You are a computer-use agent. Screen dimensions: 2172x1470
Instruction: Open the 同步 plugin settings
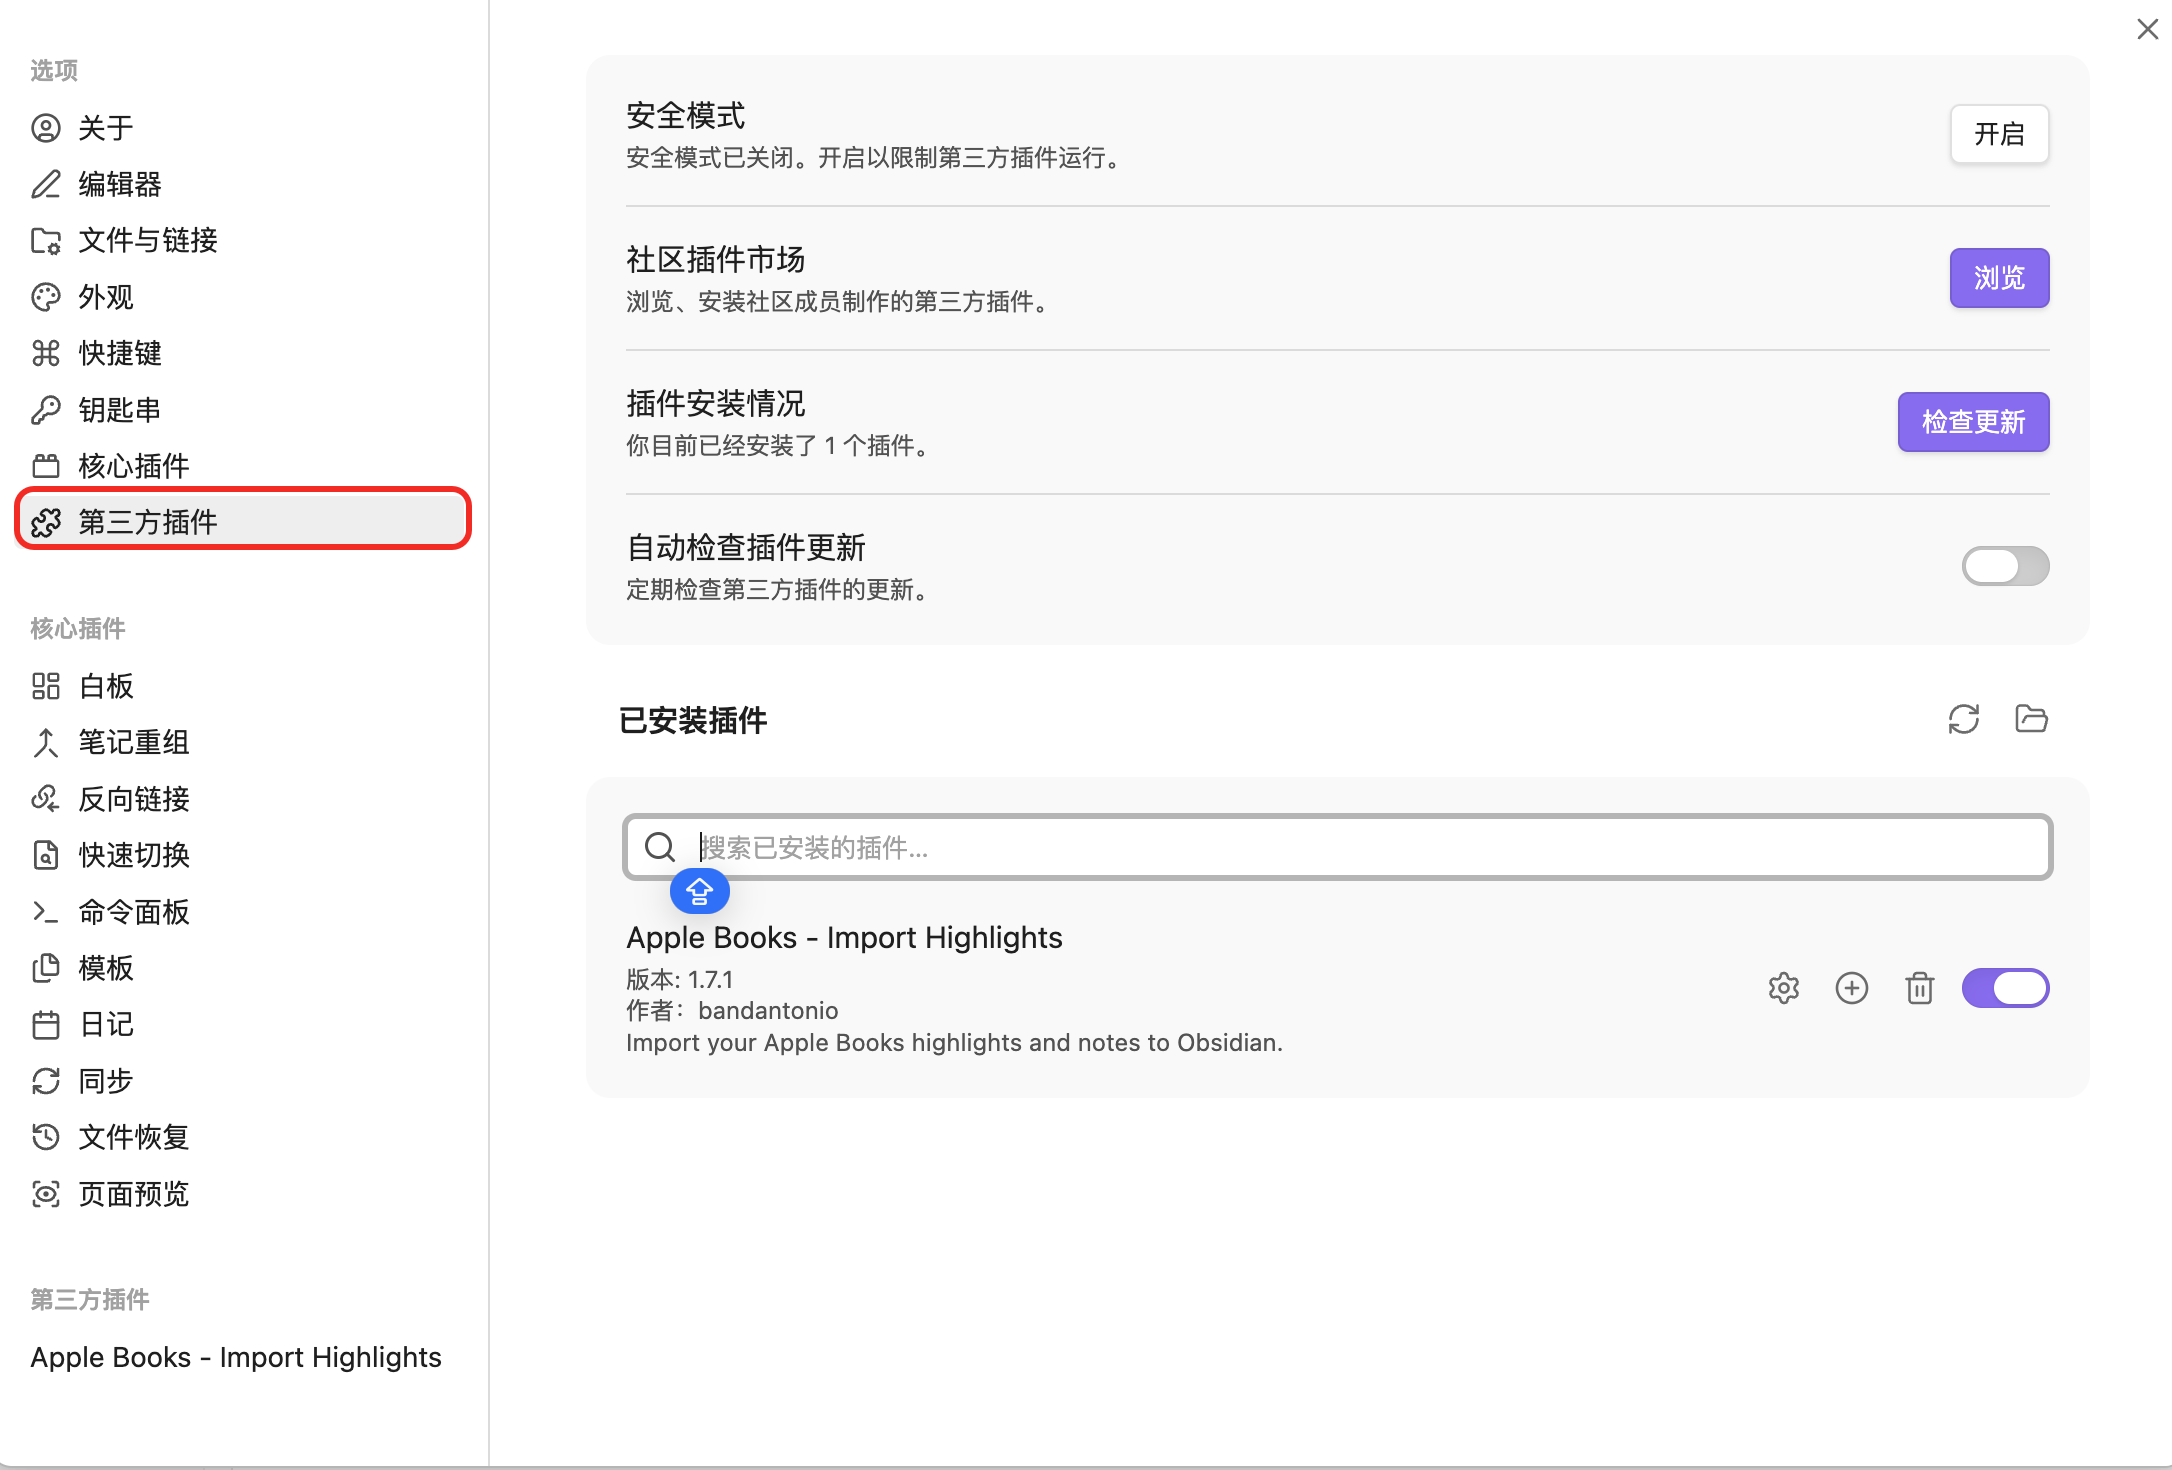[243, 1081]
